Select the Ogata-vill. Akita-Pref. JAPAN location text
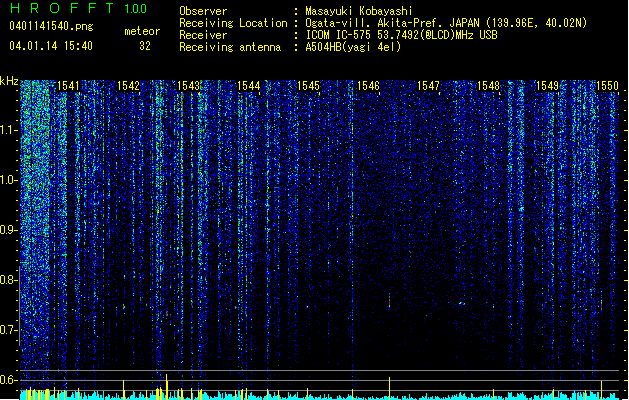Screen dimensions: 629x400 click(x=446, y=23)
